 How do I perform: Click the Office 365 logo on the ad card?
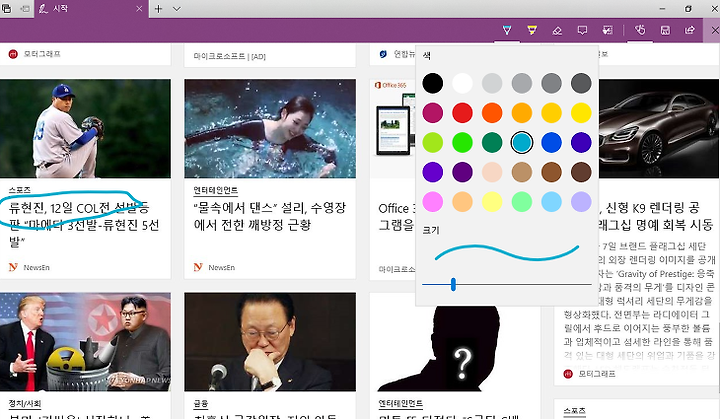point(391,85)
